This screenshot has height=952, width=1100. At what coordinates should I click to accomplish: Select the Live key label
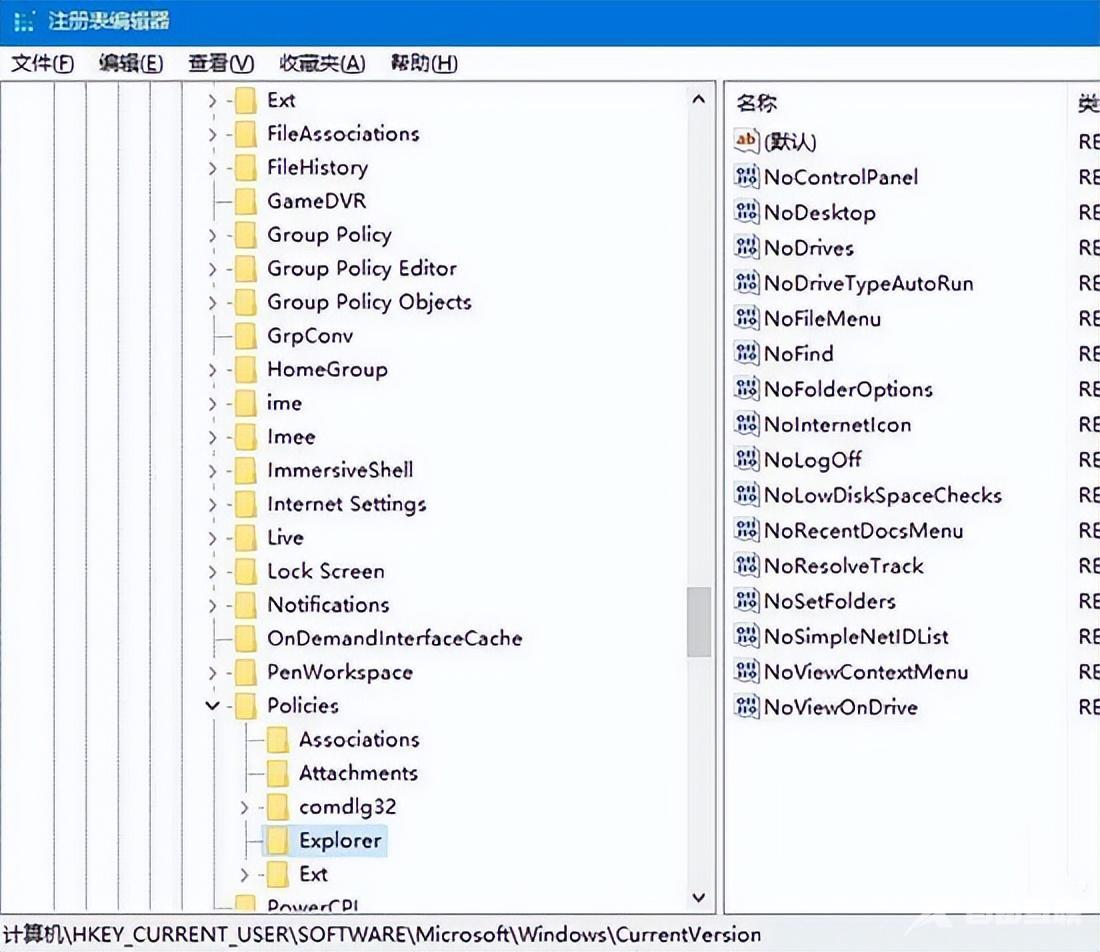(x=285, y=537)
